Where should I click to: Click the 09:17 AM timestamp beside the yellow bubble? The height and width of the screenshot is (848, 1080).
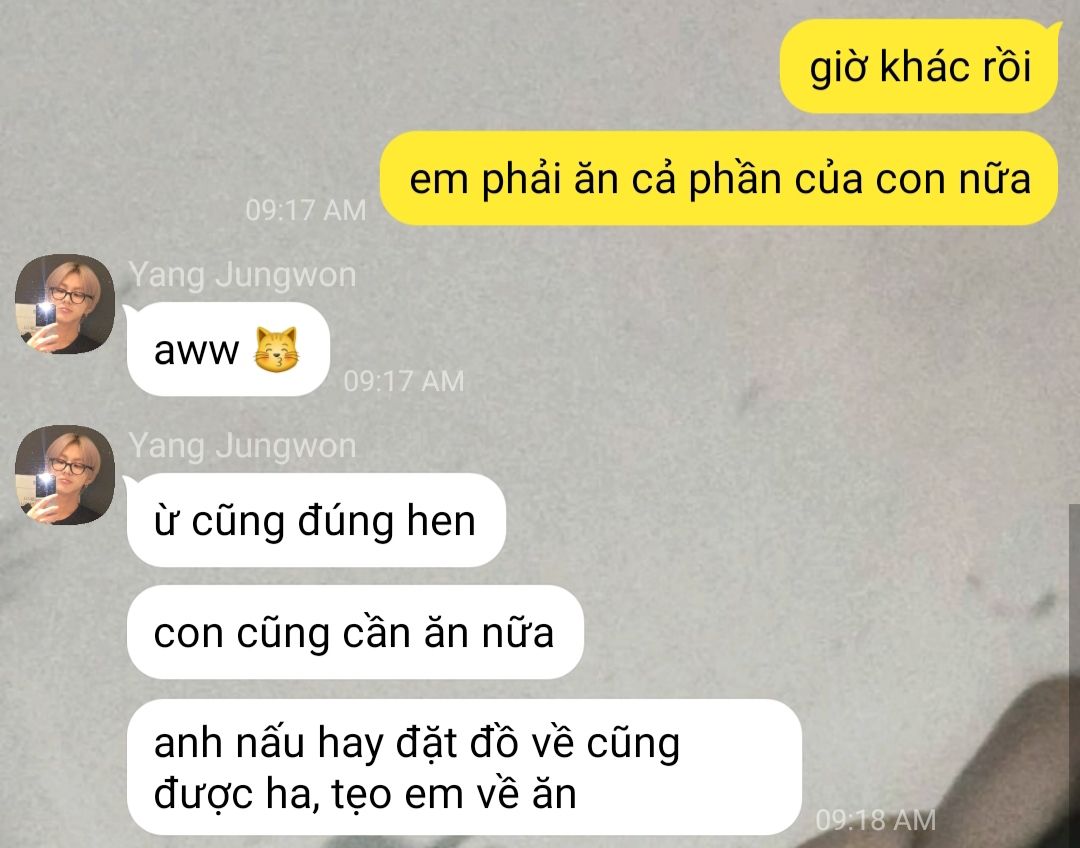pyautogui.click(x=306, y=210)
